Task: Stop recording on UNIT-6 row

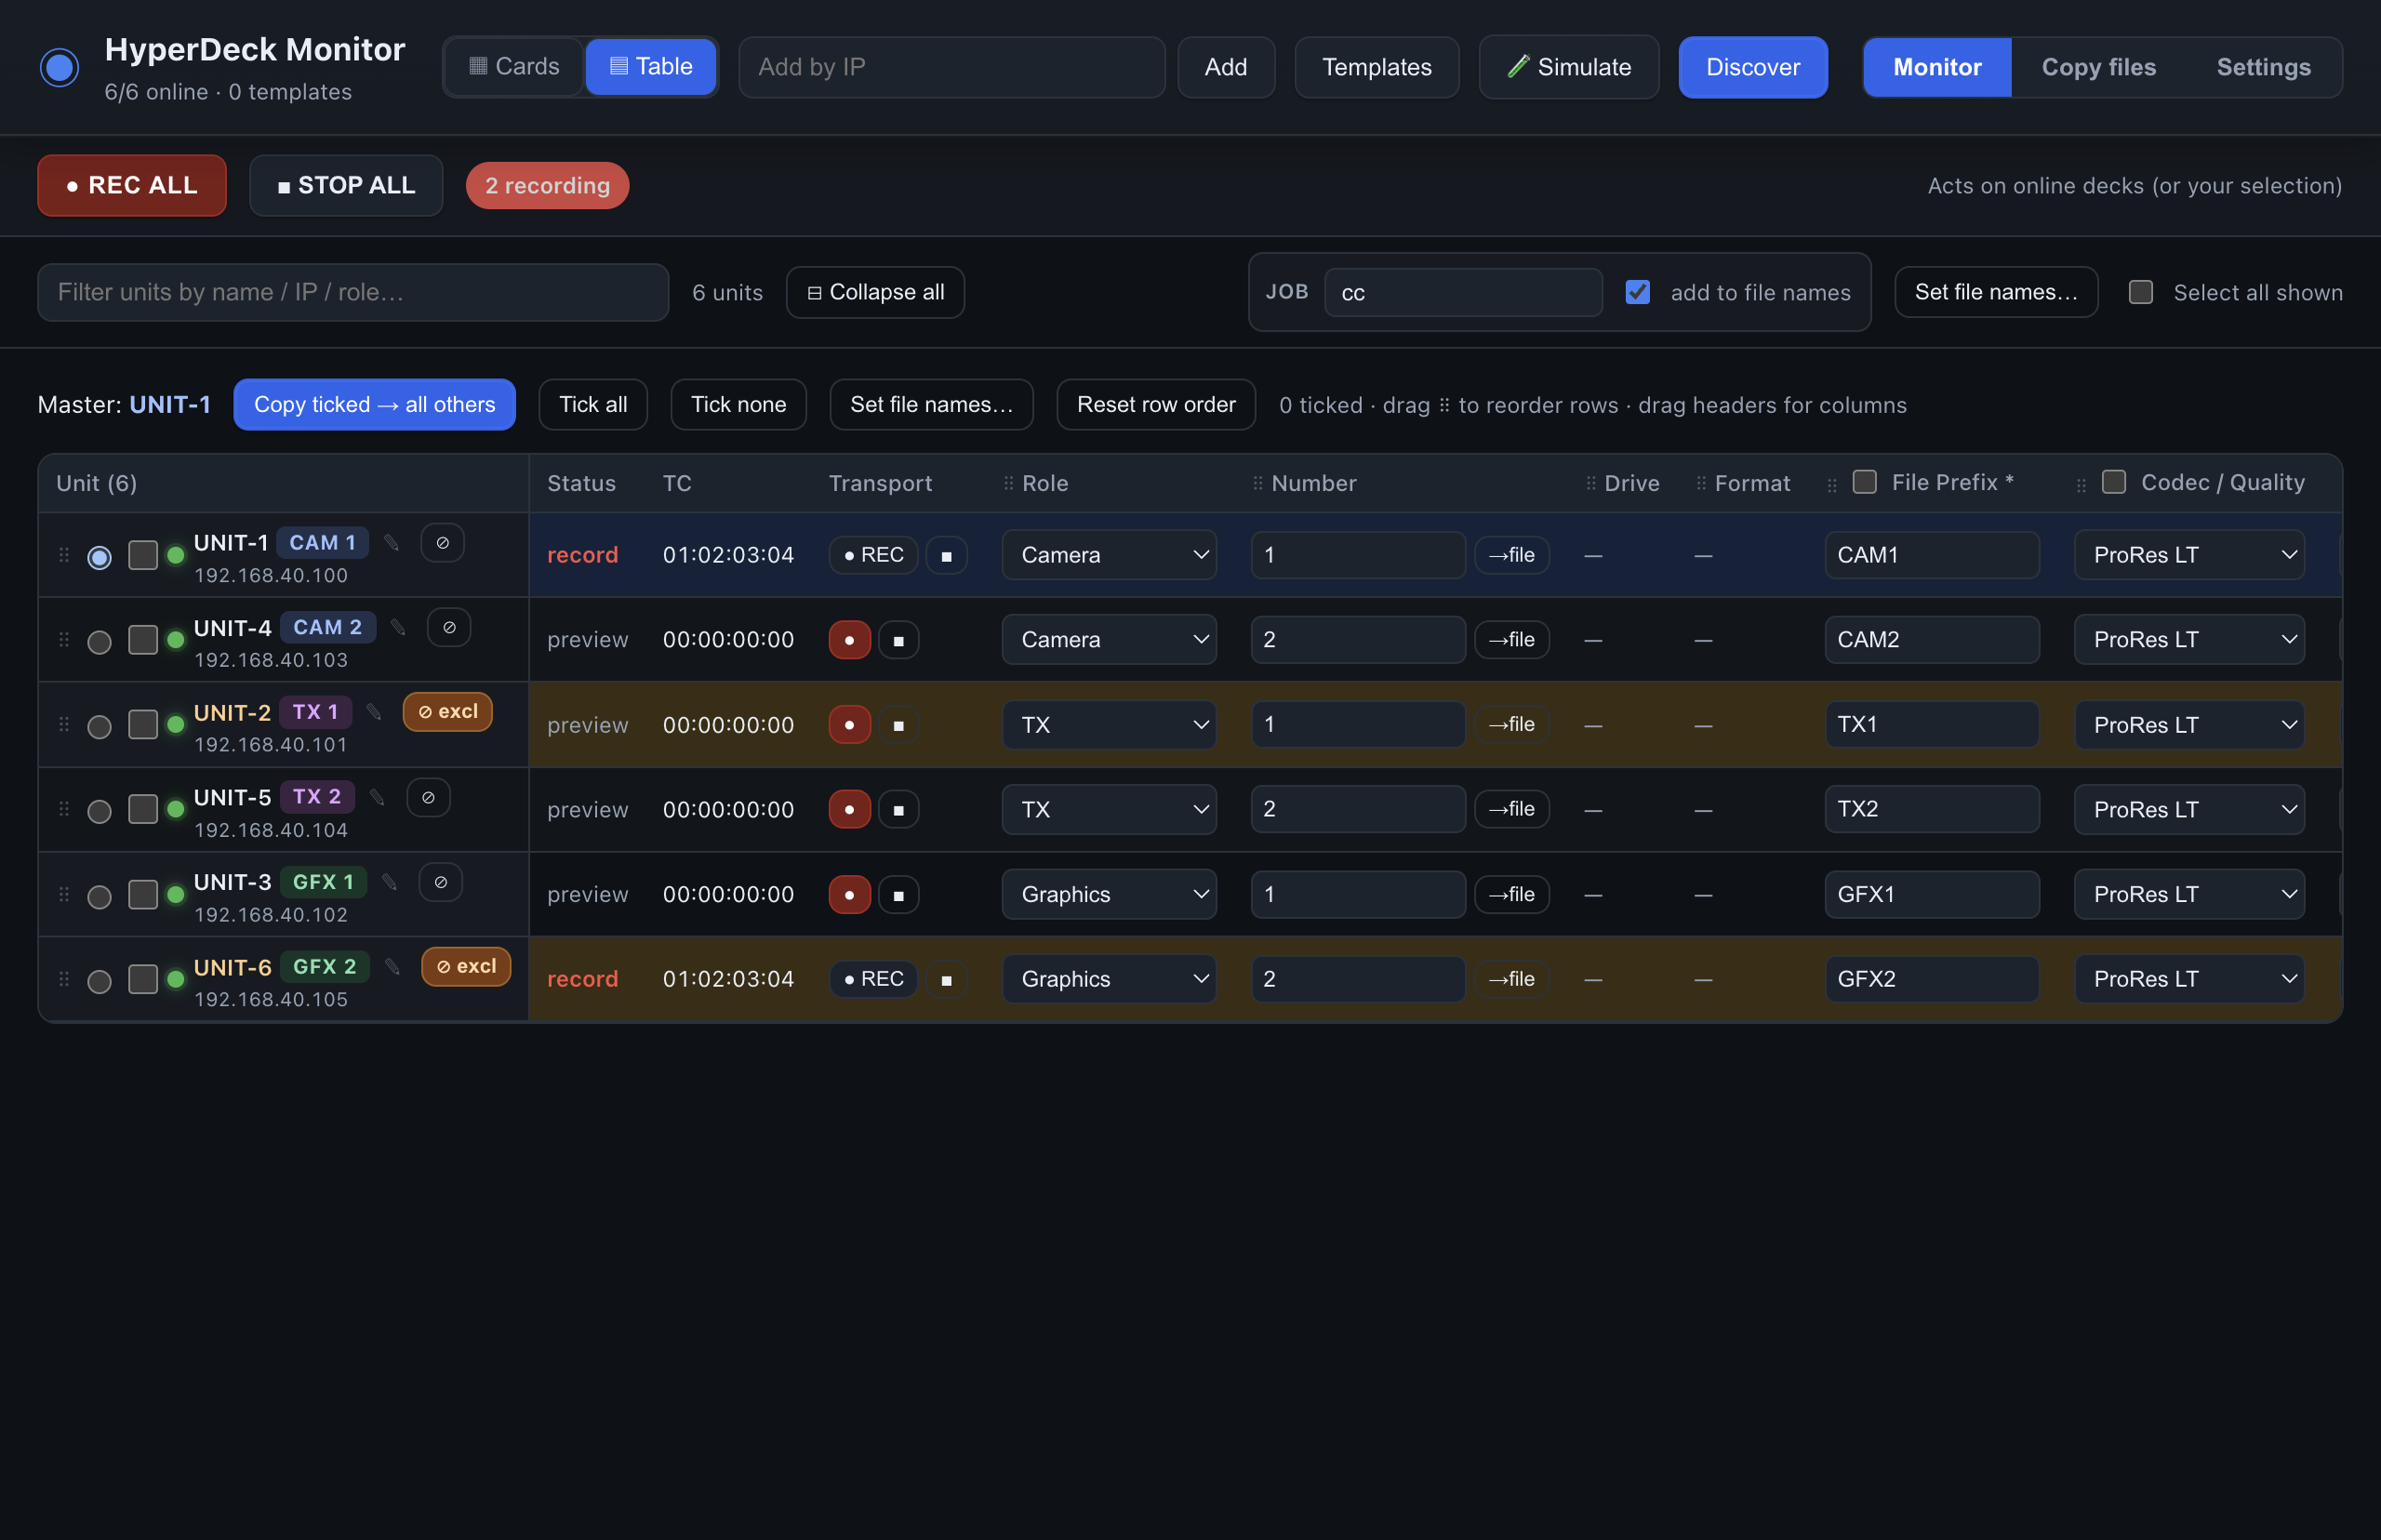Action: (946, 979)
